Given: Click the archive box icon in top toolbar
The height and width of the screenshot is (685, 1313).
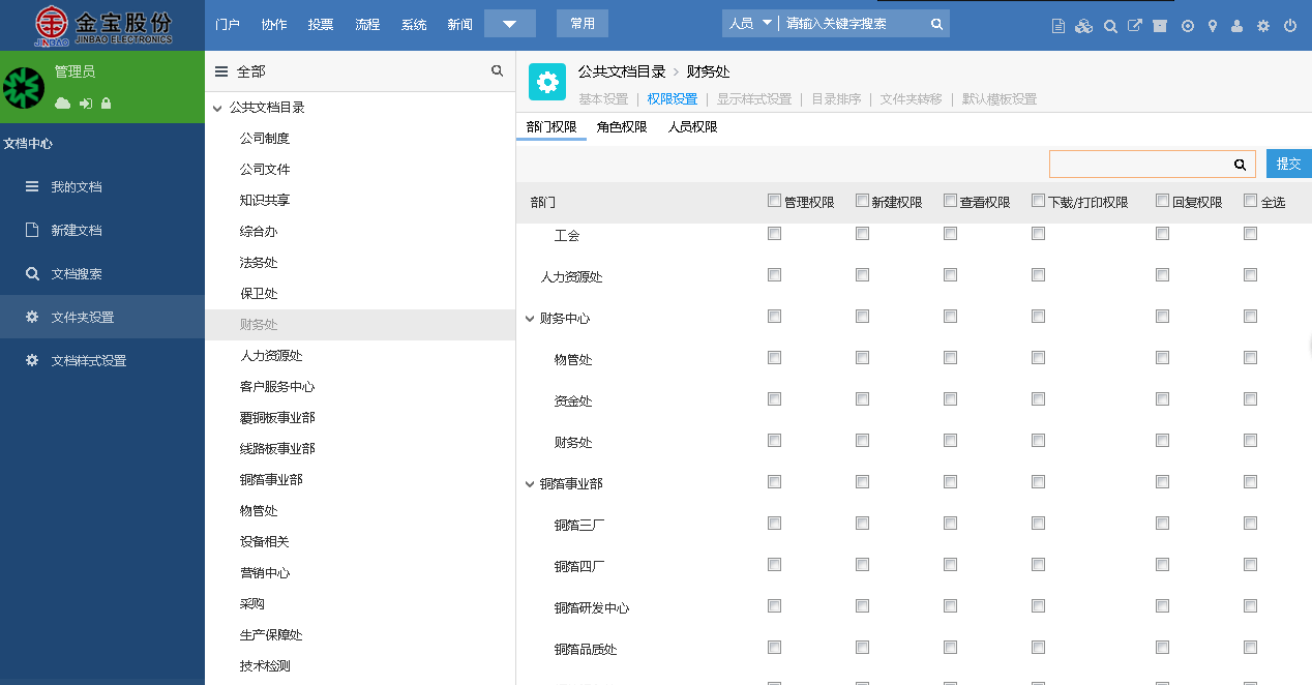Looking at the screenshot, I should tap(1160, 26).
